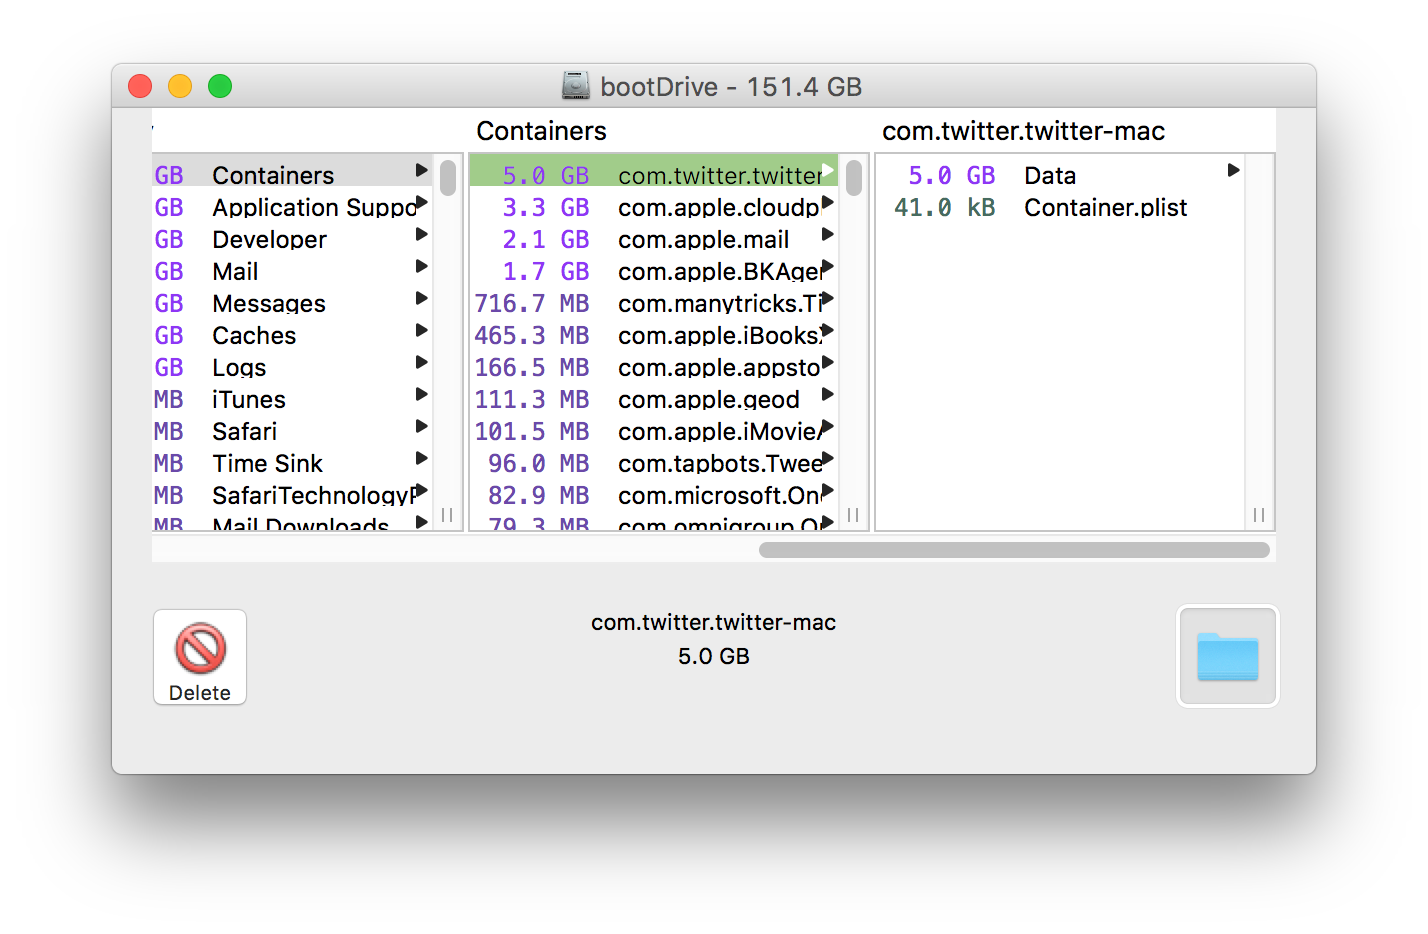Expand the Application Support folder arrow
The height and width of the screenshot is (934, 1428).
click(x=421, y=203)
